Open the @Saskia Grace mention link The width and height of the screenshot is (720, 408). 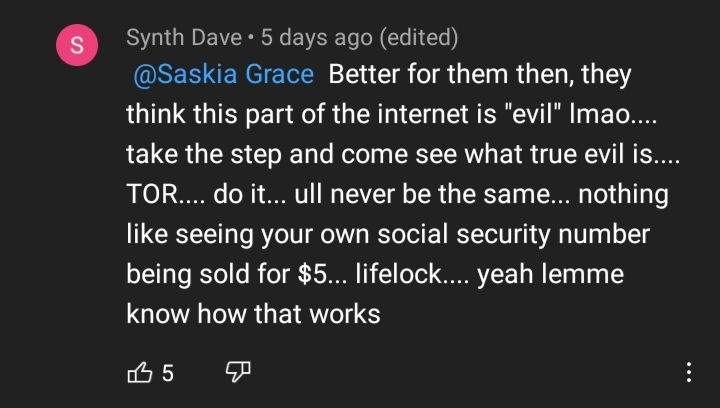tap(224, 74)
